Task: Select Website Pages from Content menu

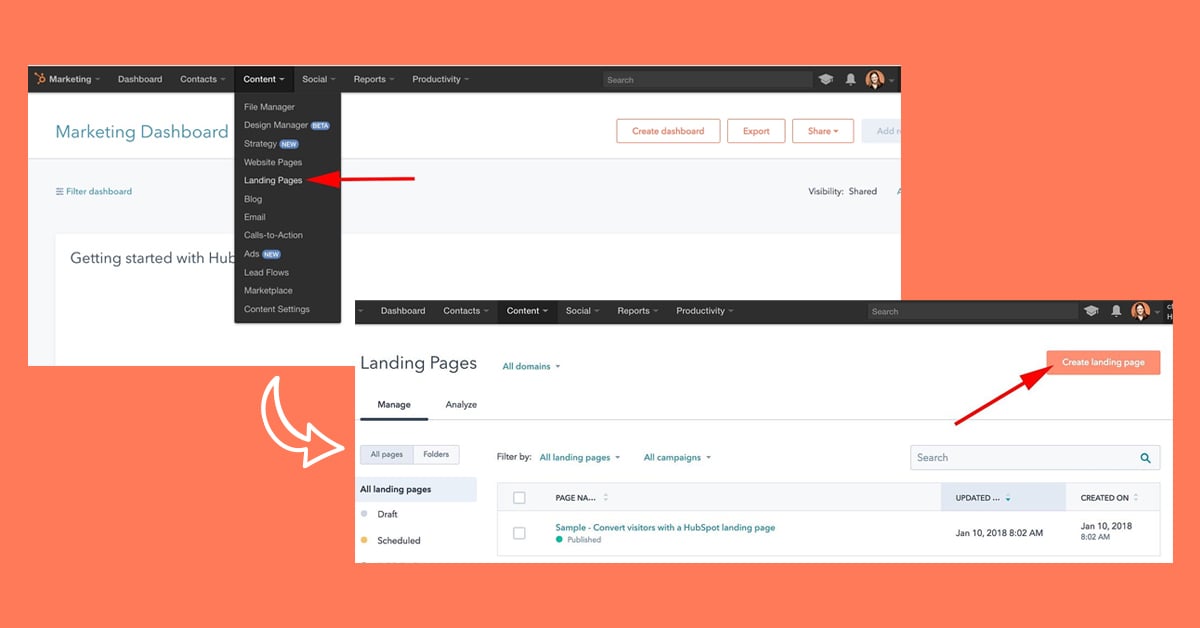Action: click(x=273, y=162)
